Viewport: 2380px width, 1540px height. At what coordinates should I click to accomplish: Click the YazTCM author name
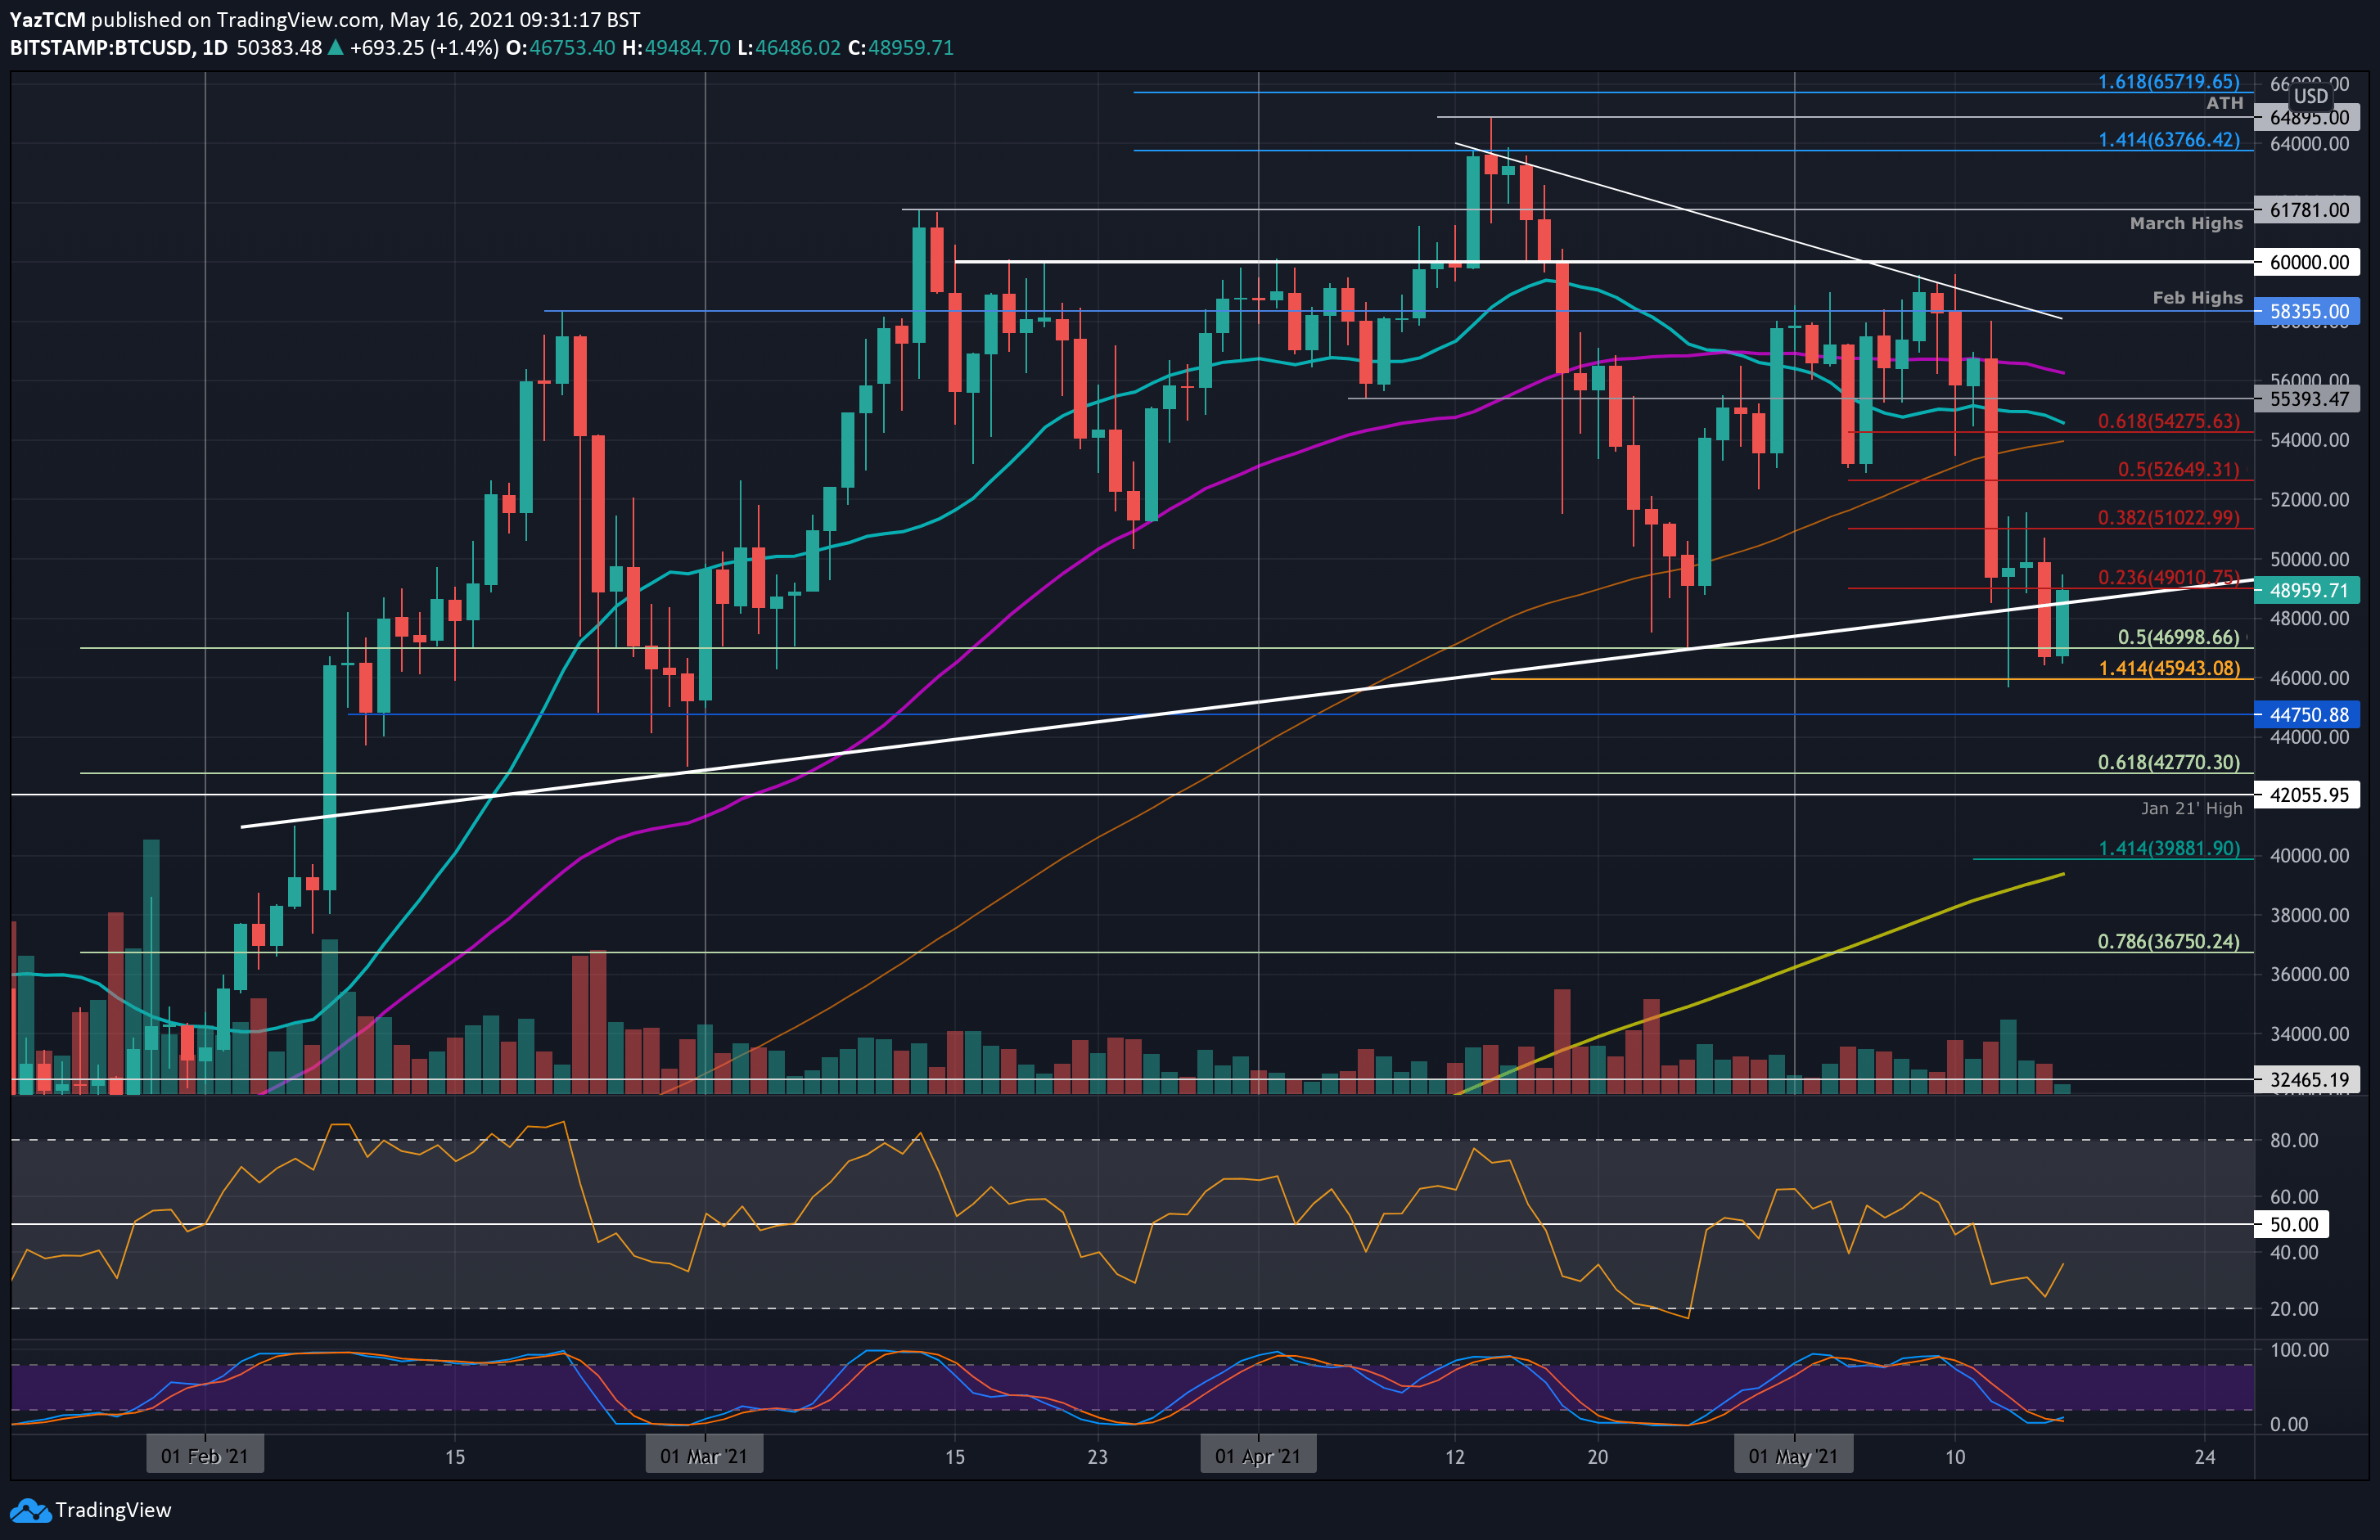(47, 20)
